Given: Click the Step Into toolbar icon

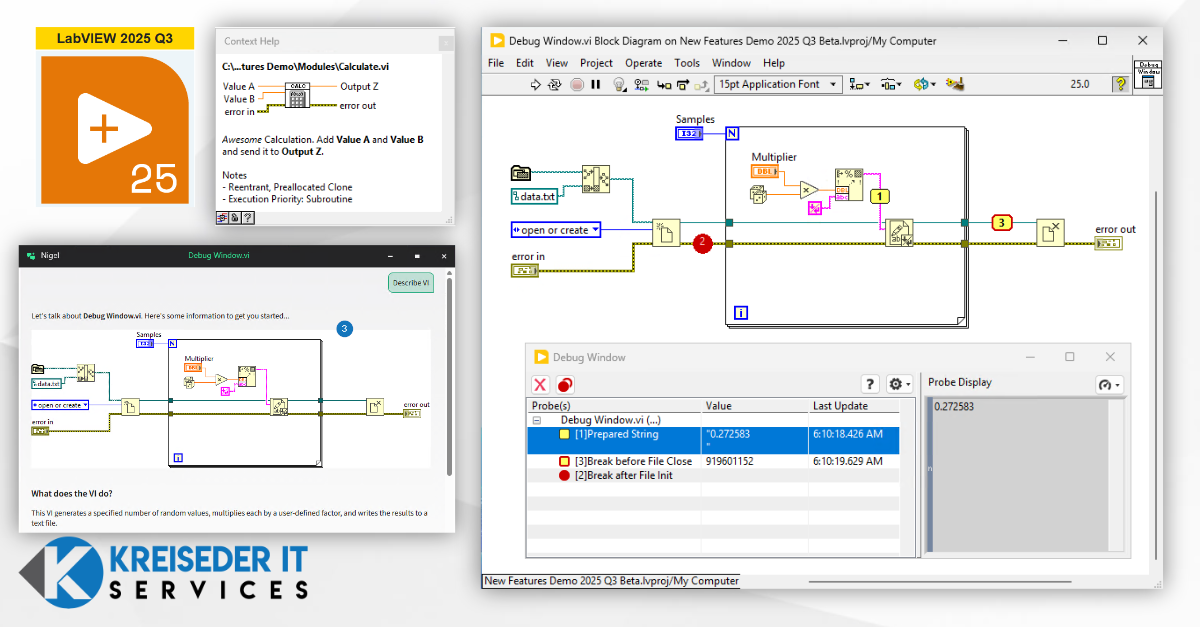Looking at the screenshot, I should (x=663, y=85).
